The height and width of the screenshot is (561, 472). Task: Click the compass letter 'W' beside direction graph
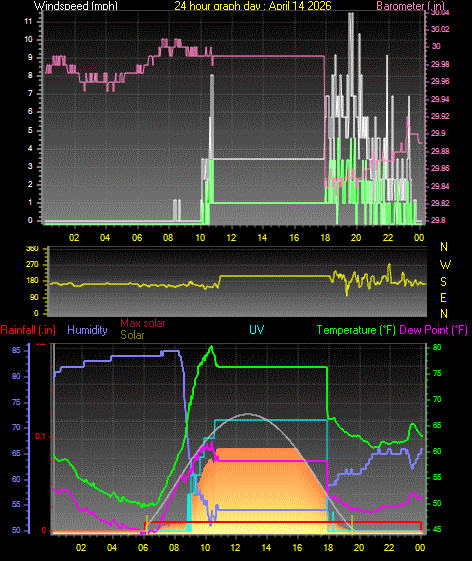pyautogui.click(x=445, y=265)
